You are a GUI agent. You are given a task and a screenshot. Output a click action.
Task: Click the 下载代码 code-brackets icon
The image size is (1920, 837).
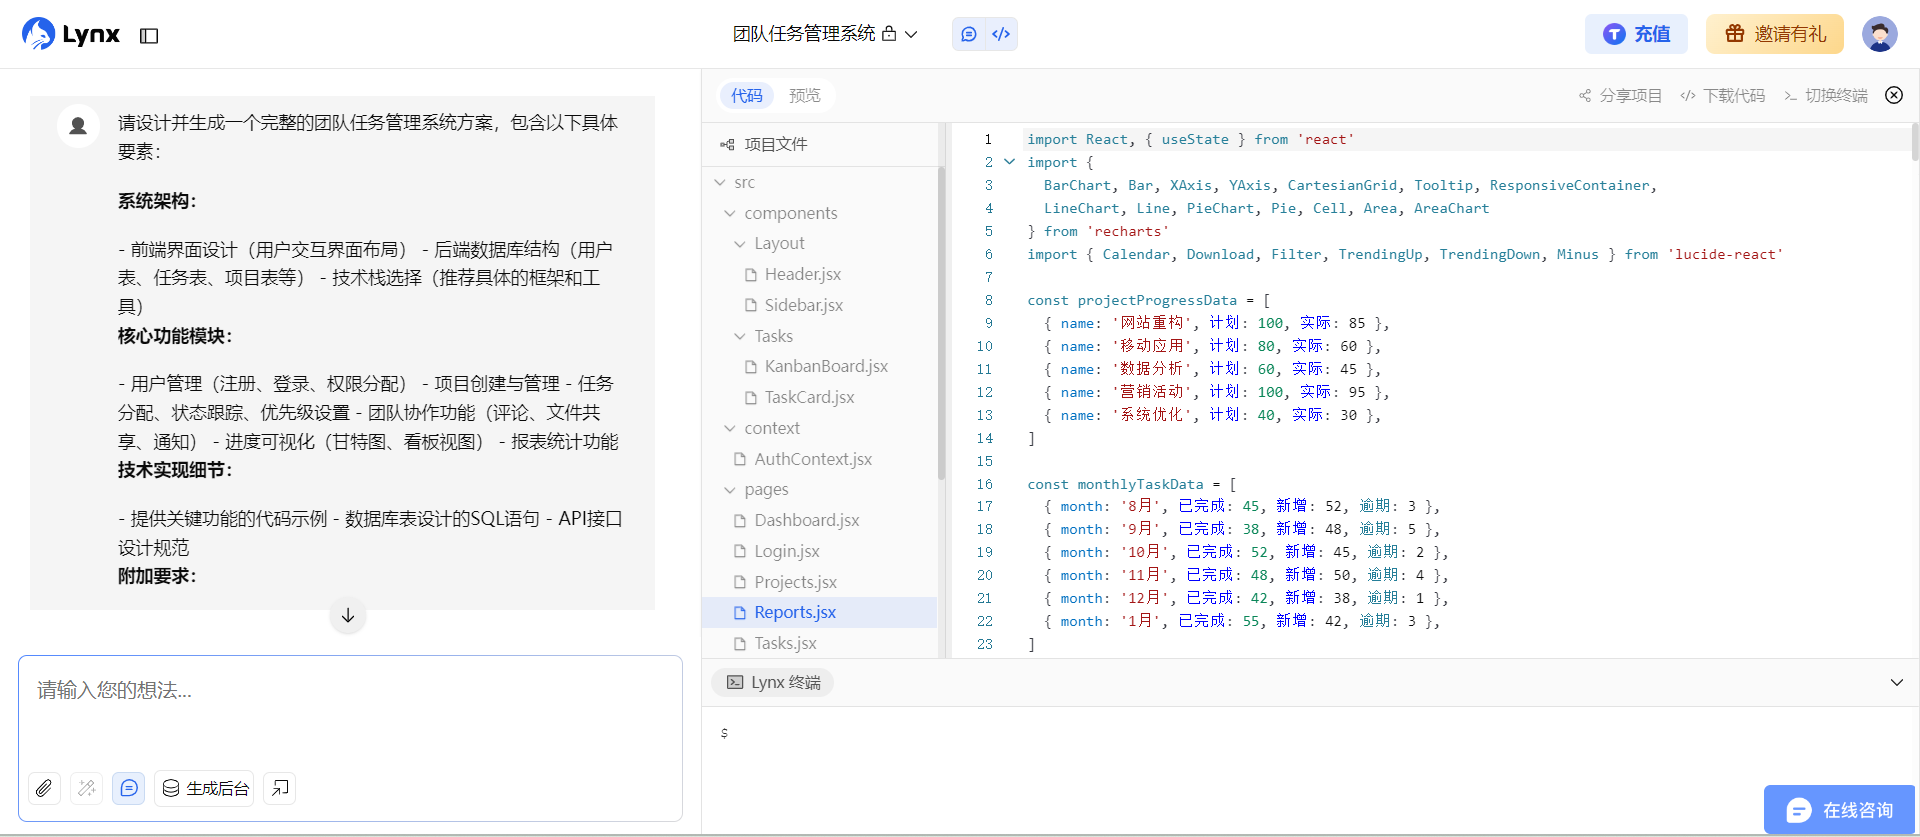point(1688,96)
